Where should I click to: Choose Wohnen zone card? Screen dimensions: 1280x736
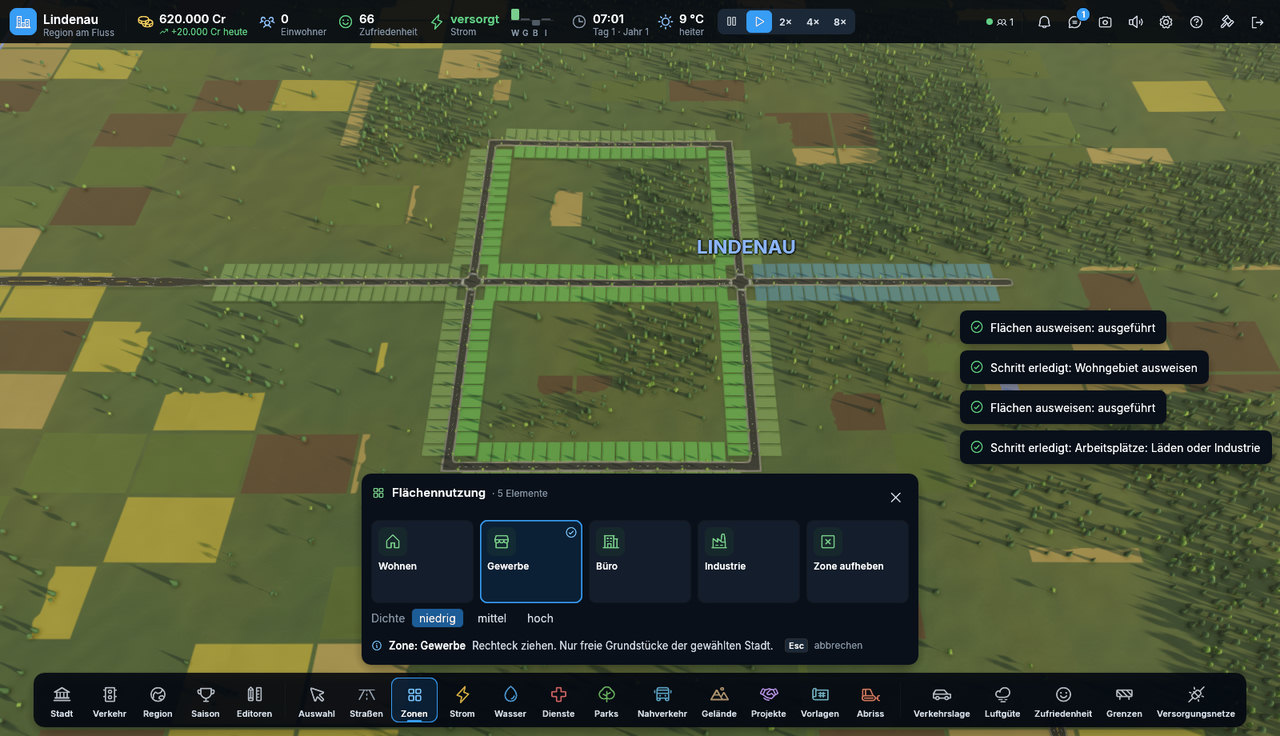[x=422, y=561]
